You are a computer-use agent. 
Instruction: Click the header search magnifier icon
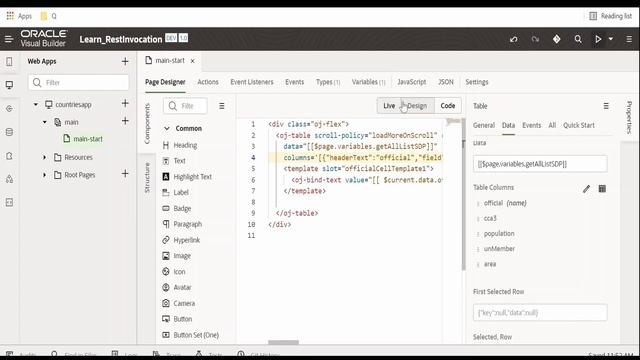tap(578, 39)
